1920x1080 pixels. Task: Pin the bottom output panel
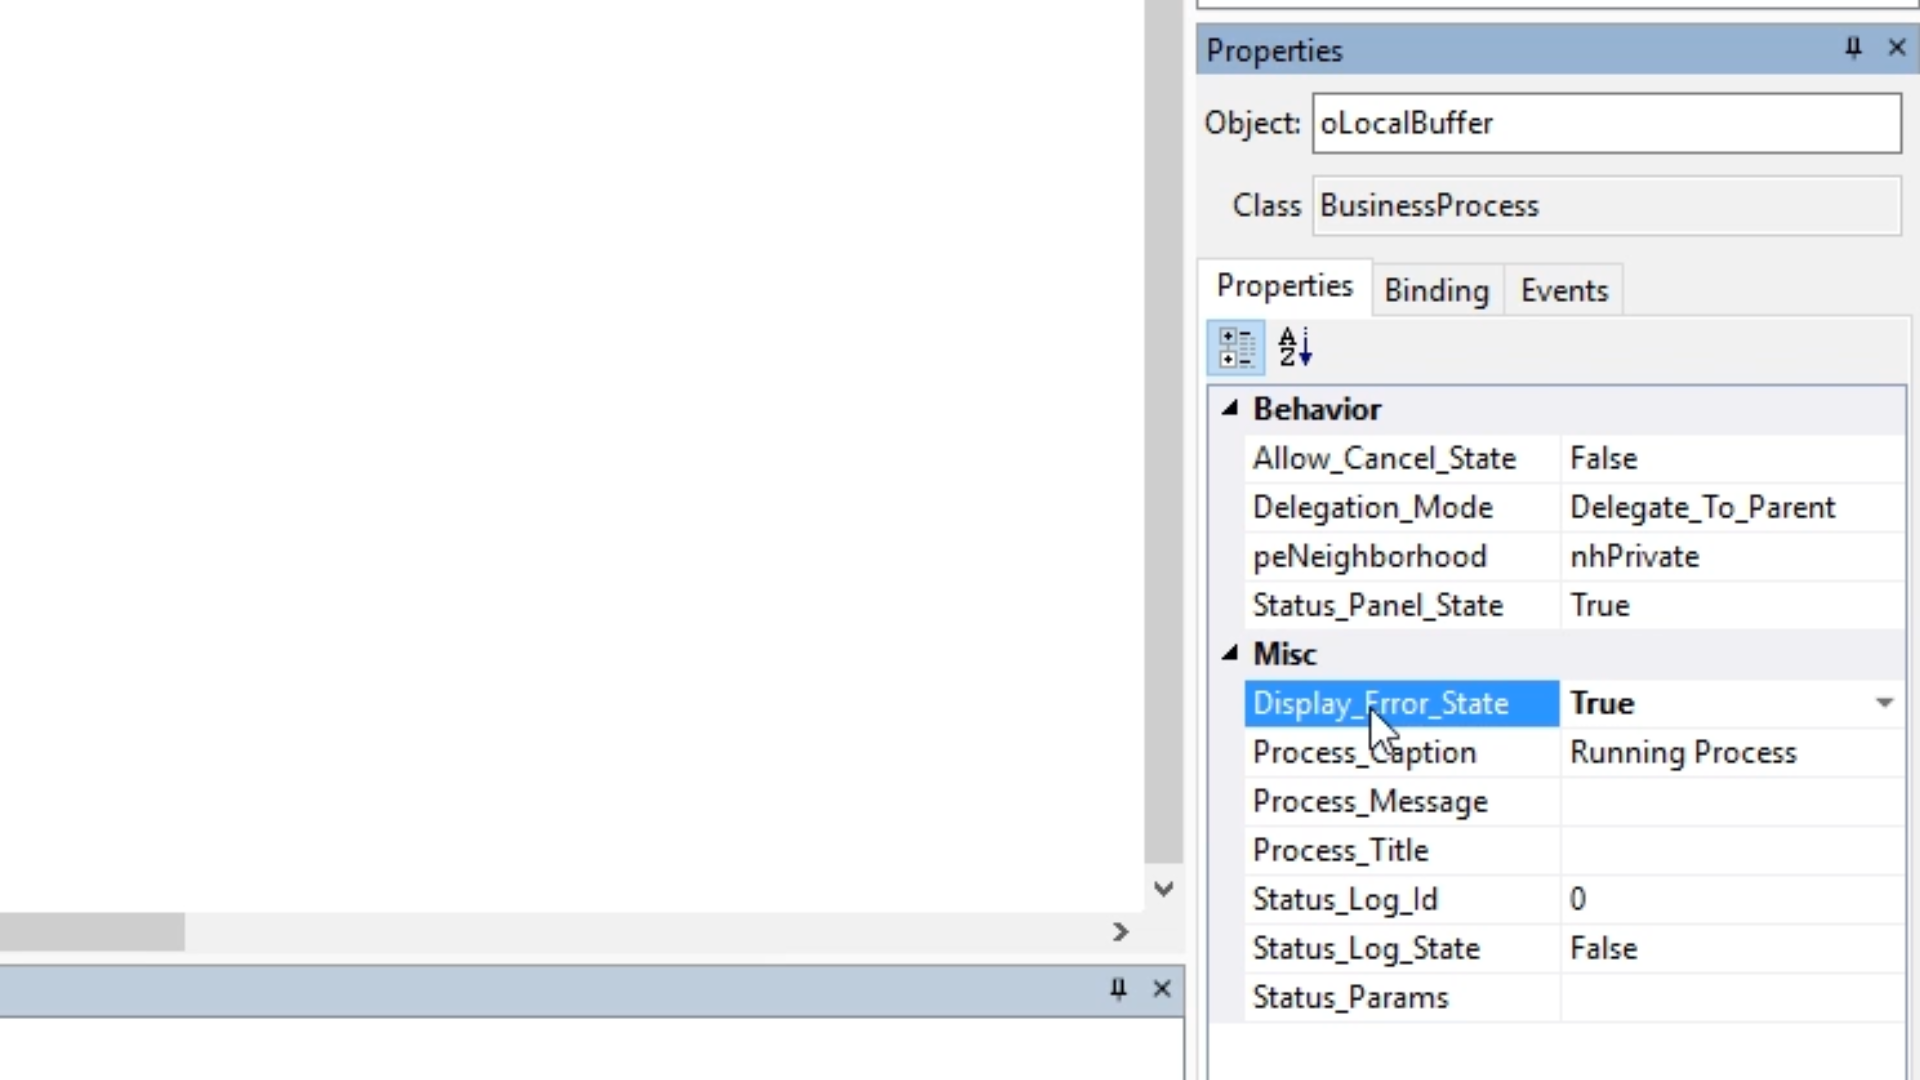point(1118,989)
